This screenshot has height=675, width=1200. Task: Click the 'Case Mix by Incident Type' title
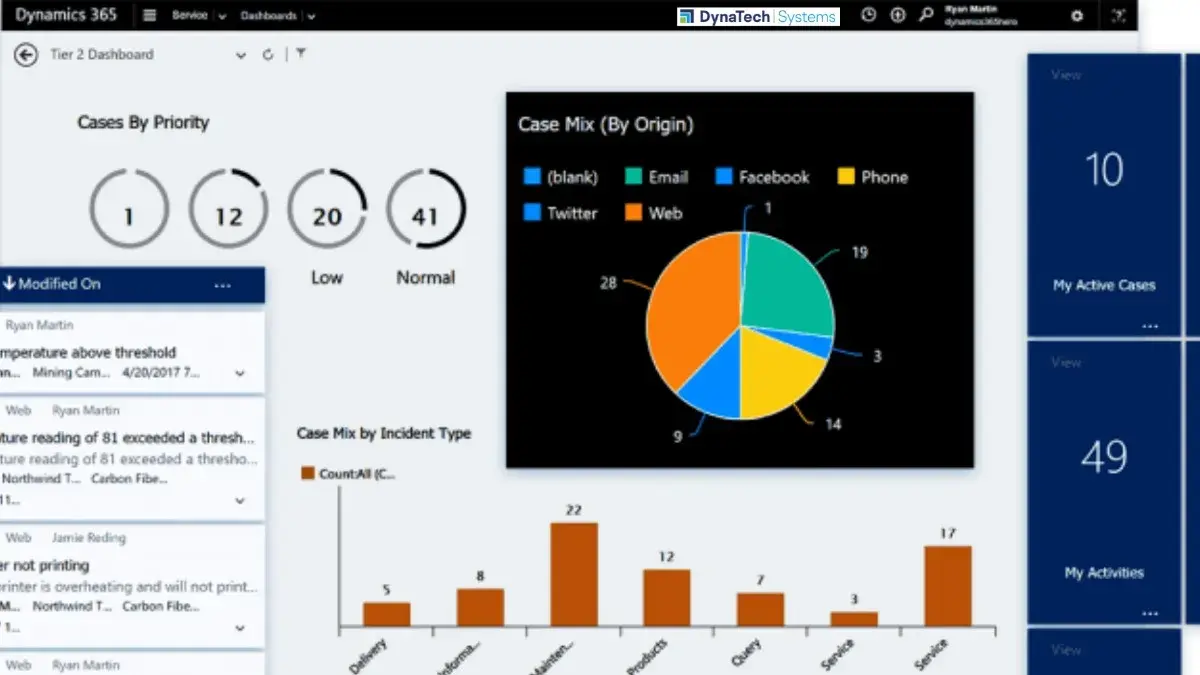point(384,434)
